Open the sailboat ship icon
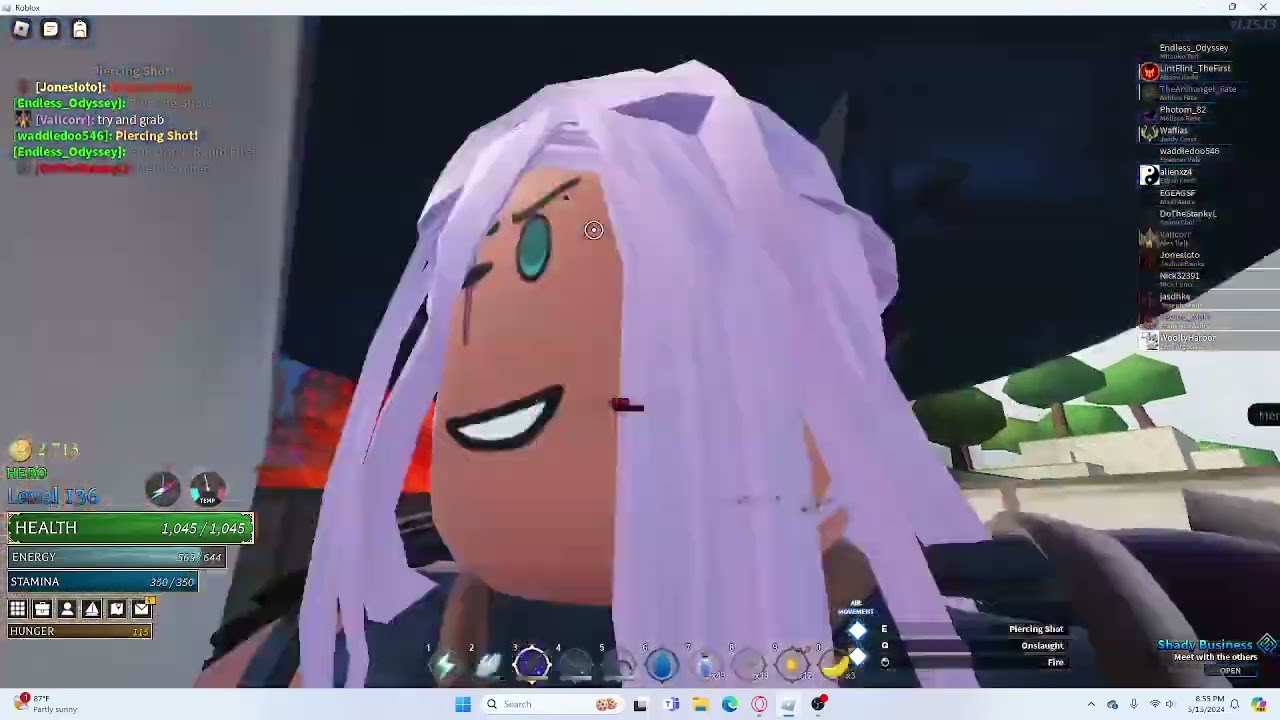The height and width of the screenshot is (720, 1280). [92, 608]
